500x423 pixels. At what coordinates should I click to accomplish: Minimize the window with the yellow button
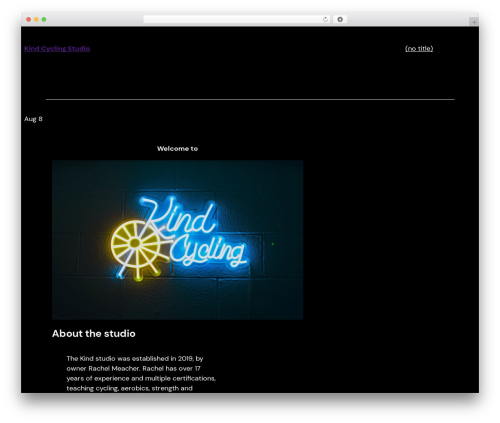point(36,20)
